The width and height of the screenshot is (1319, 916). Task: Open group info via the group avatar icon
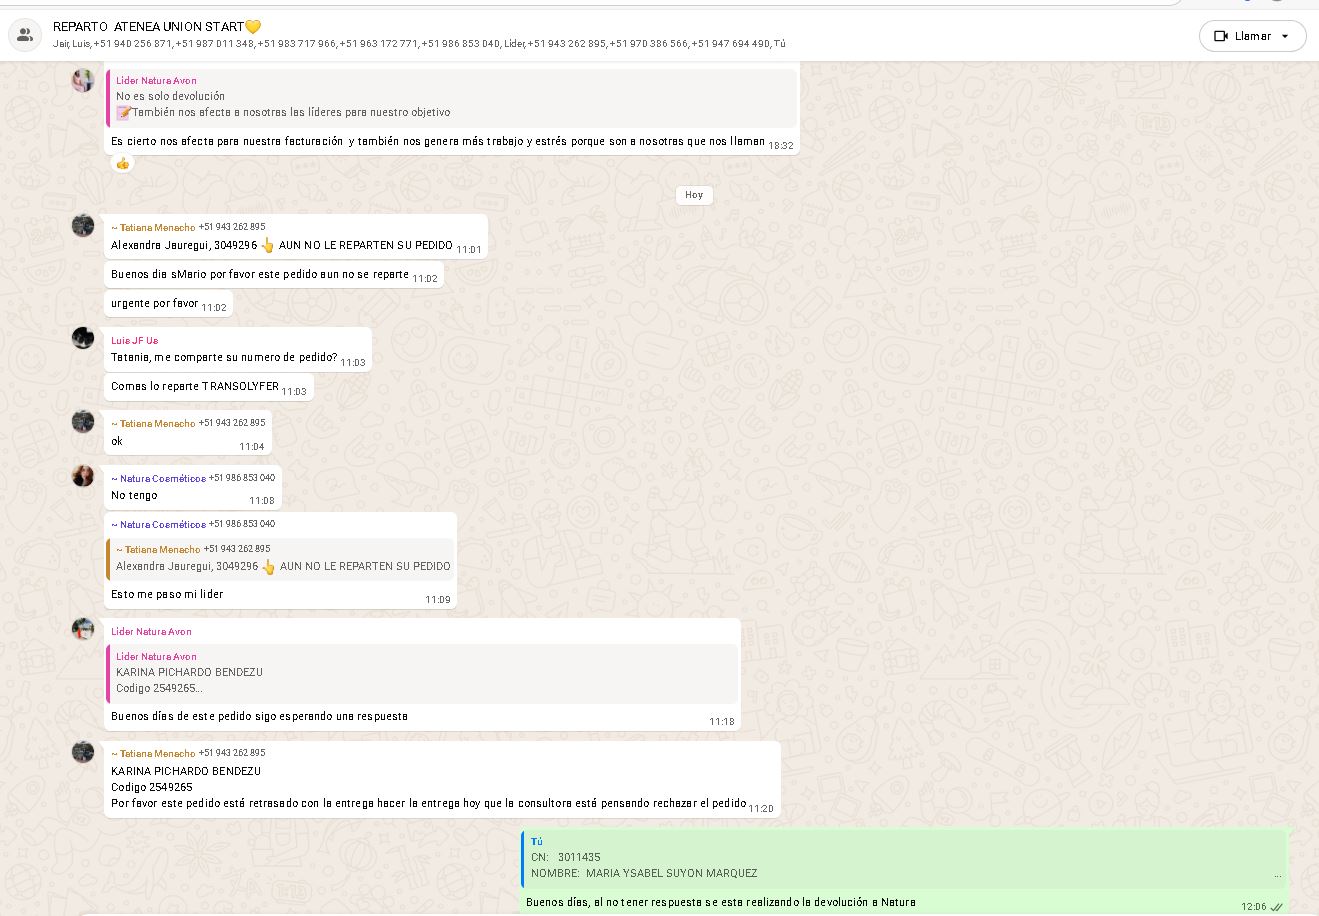tap(24, 35)
